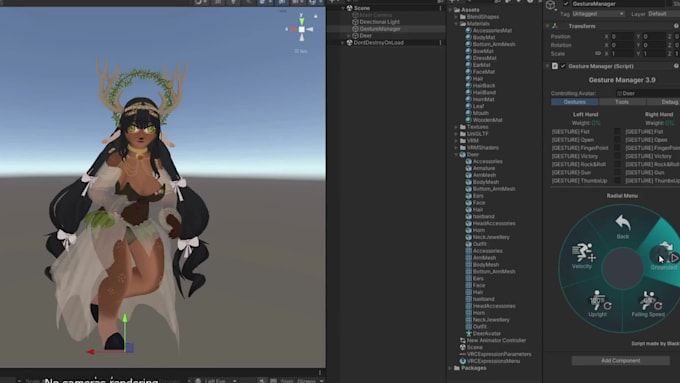Screen dimensions: 680x383
Task: Open the Layer dropdown (Default)
Action: [664, 14]
